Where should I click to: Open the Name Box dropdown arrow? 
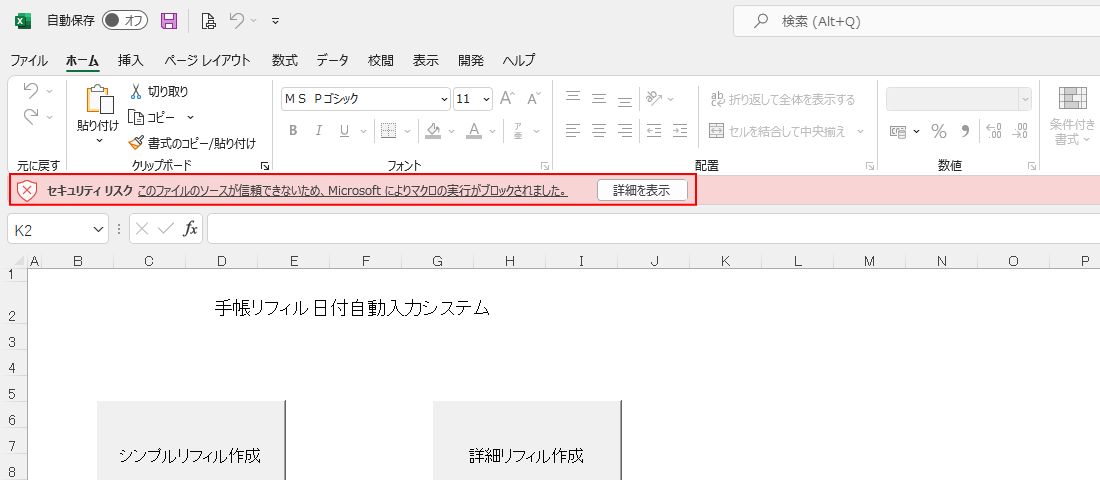(98, 229)
